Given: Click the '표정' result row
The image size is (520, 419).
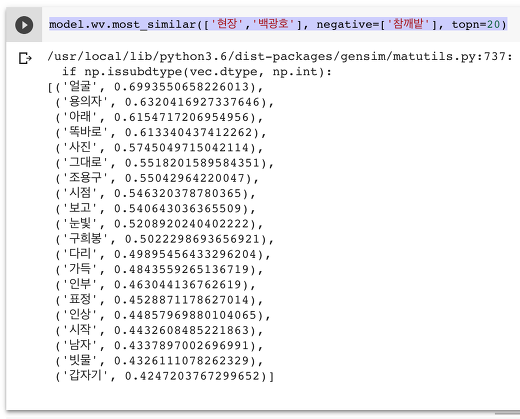Looking at the screenshot, I should [159, 300].
